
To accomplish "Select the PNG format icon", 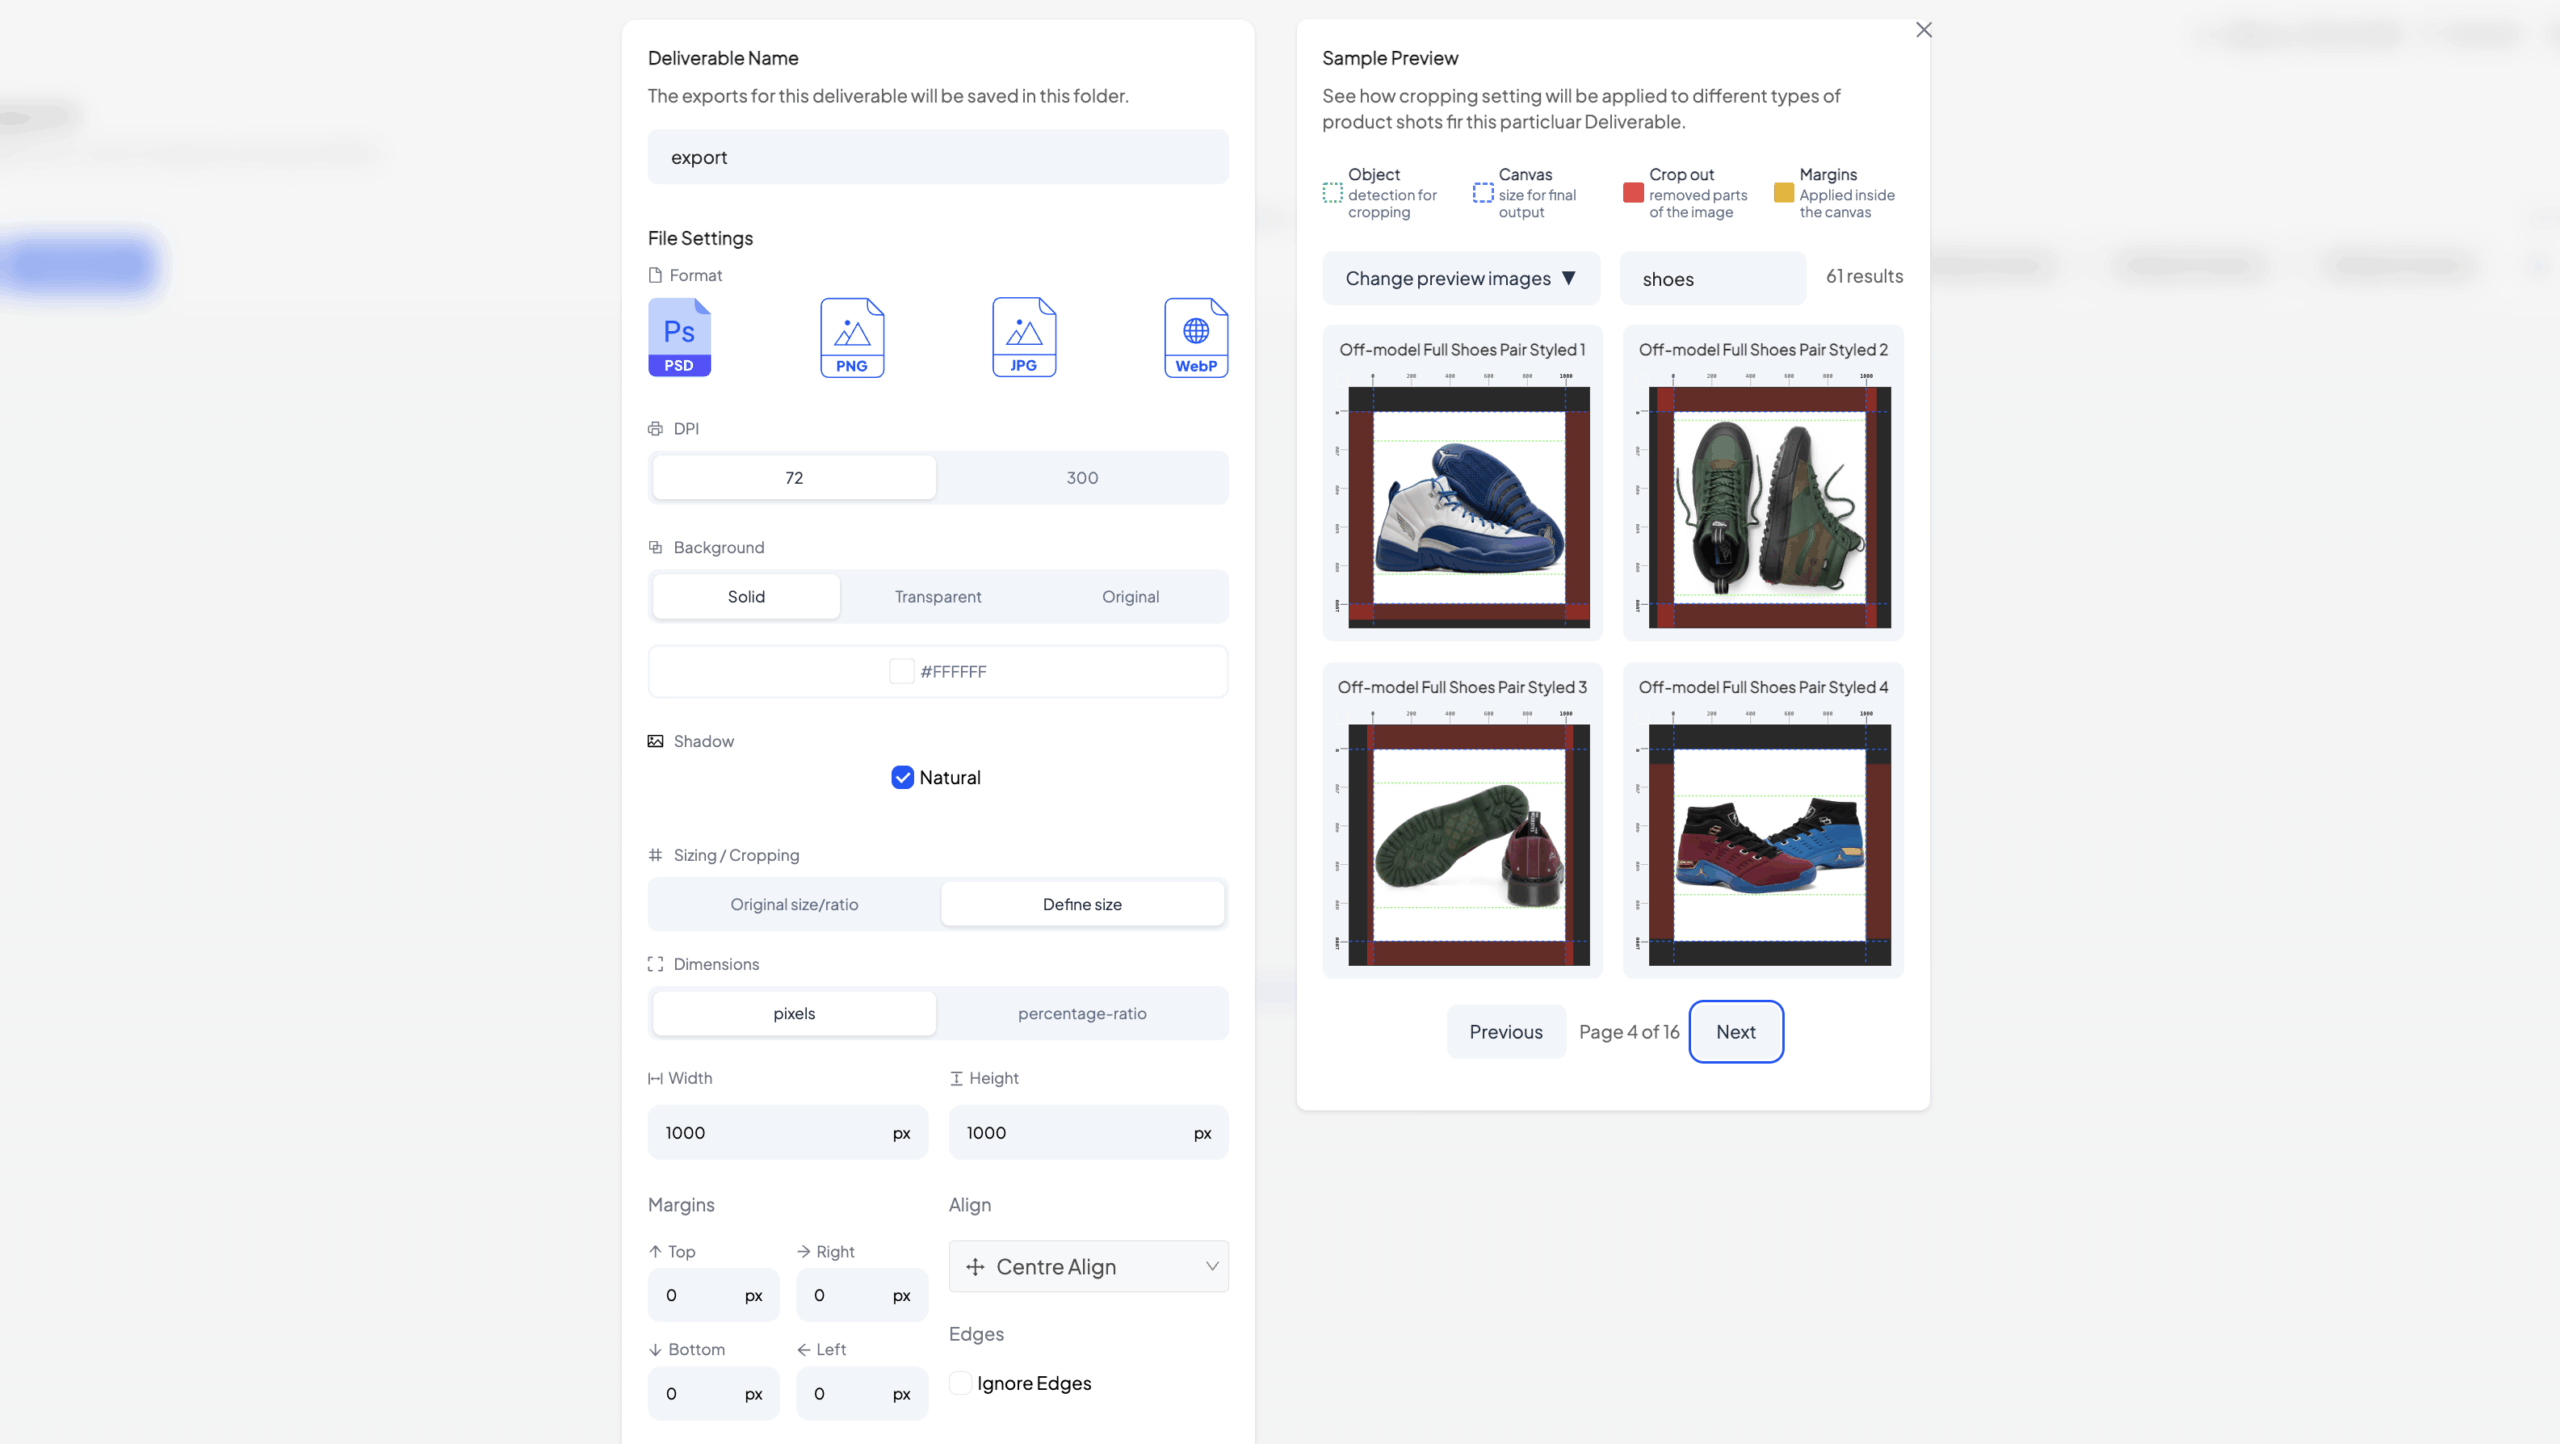I will [x=852, y=337].
